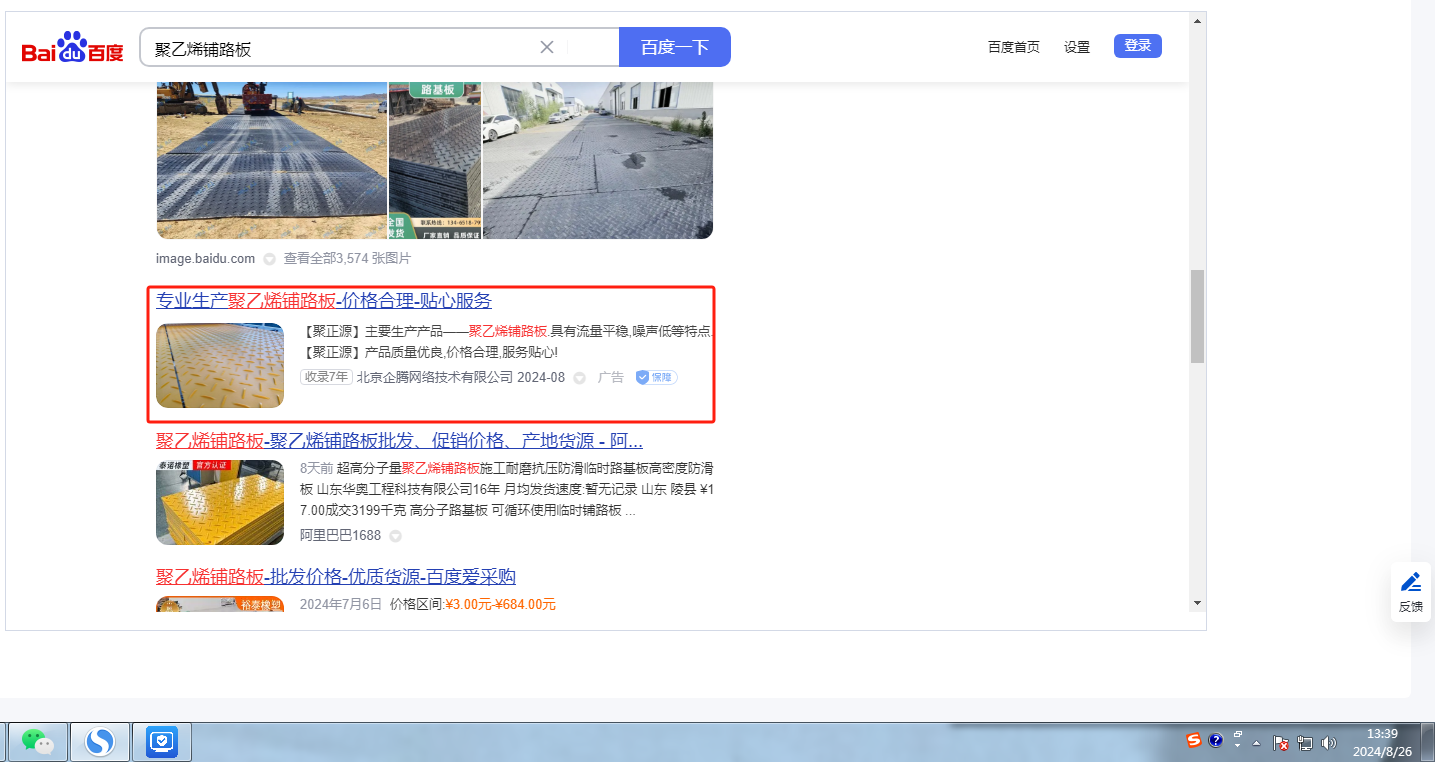Image resolution: width=1435 pixels, height=762 pixels.
Task: Click the 广告 label on the ad
Action: (611, 377)
